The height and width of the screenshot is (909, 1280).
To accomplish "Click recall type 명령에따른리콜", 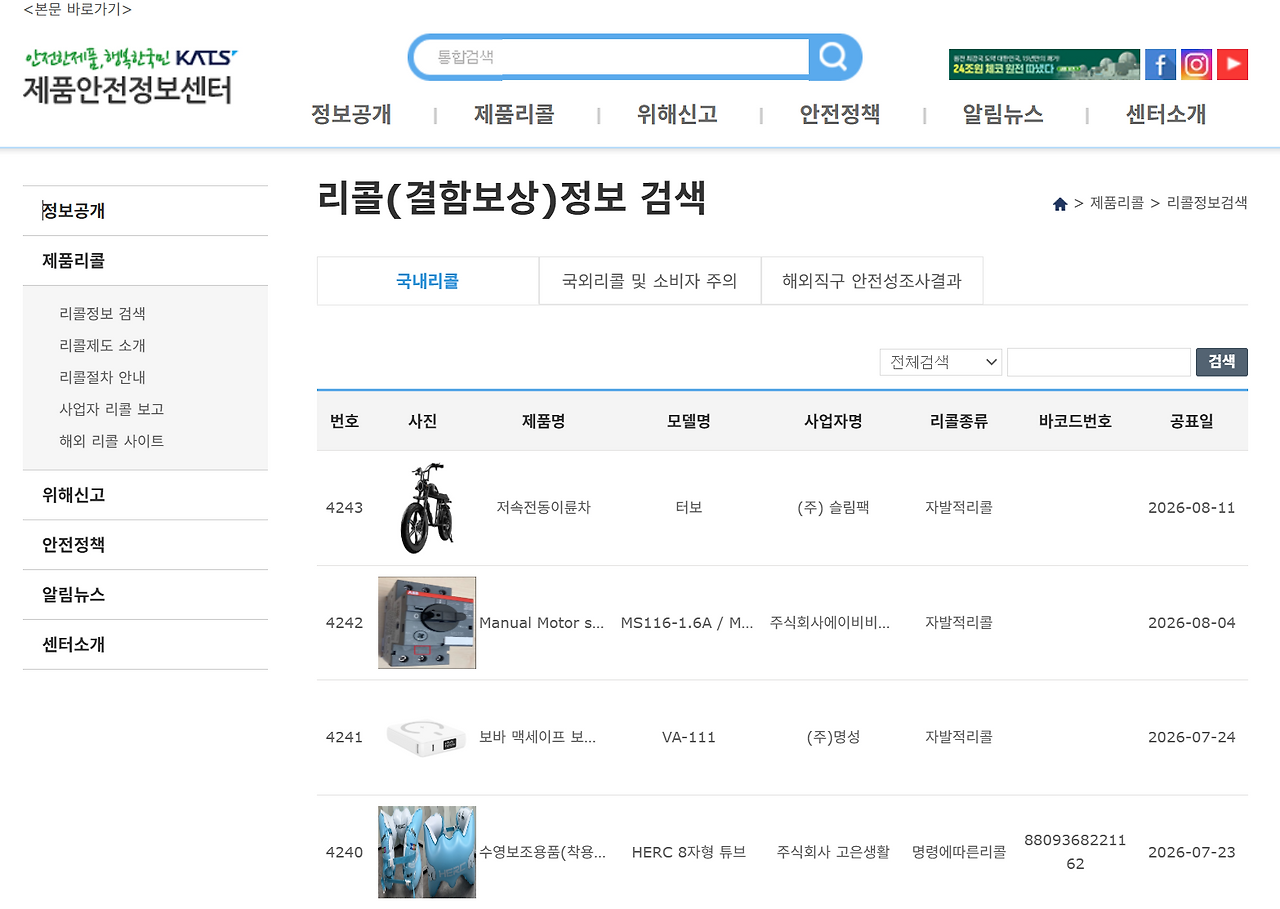I will click(959, 853).
